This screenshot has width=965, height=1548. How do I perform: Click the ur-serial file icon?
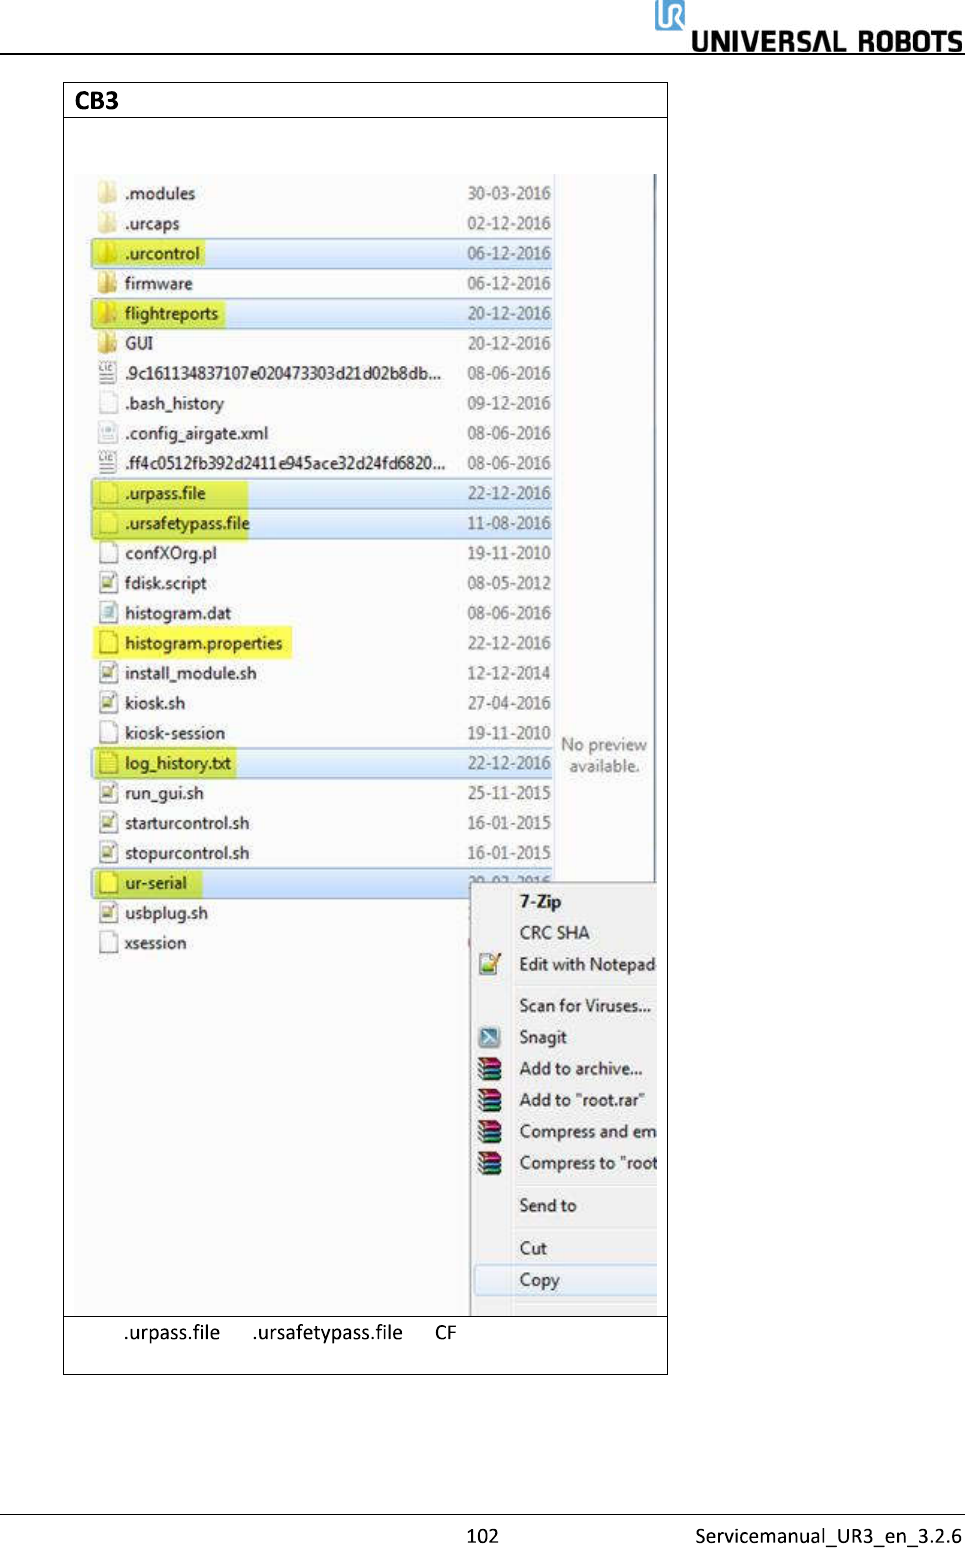(x=108, y=883)
